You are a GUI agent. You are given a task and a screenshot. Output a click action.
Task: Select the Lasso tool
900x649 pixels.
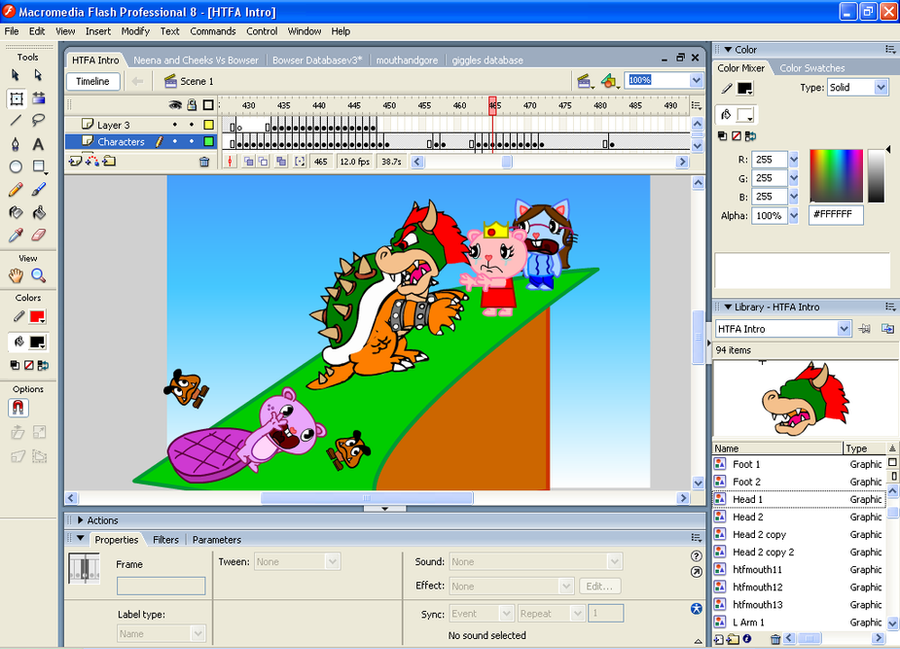pos(38,121)
